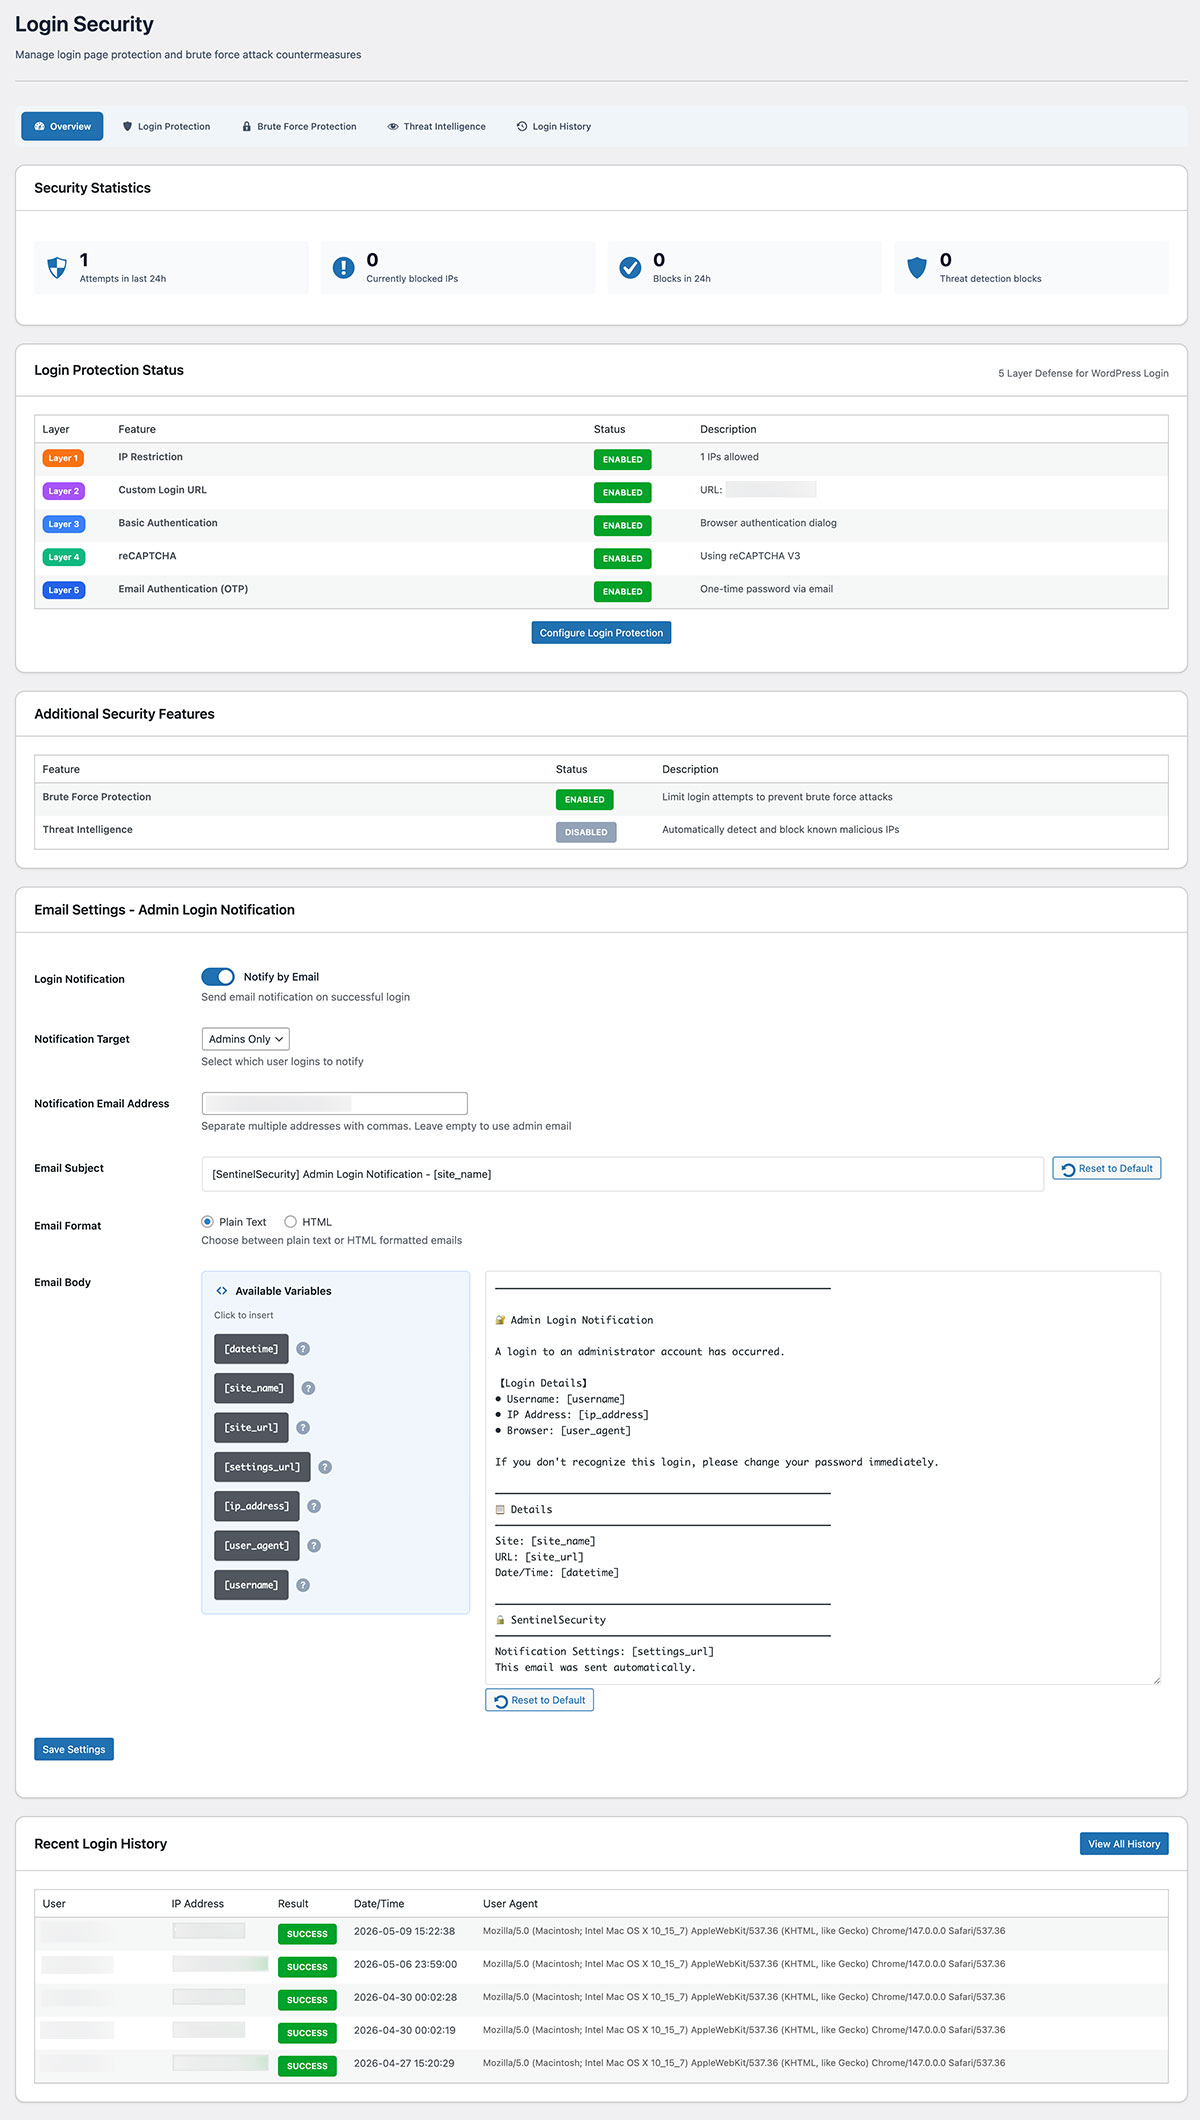Click the SUCCESS badge for 2026-04-27 15:20:29

[x=307, y=2066]
